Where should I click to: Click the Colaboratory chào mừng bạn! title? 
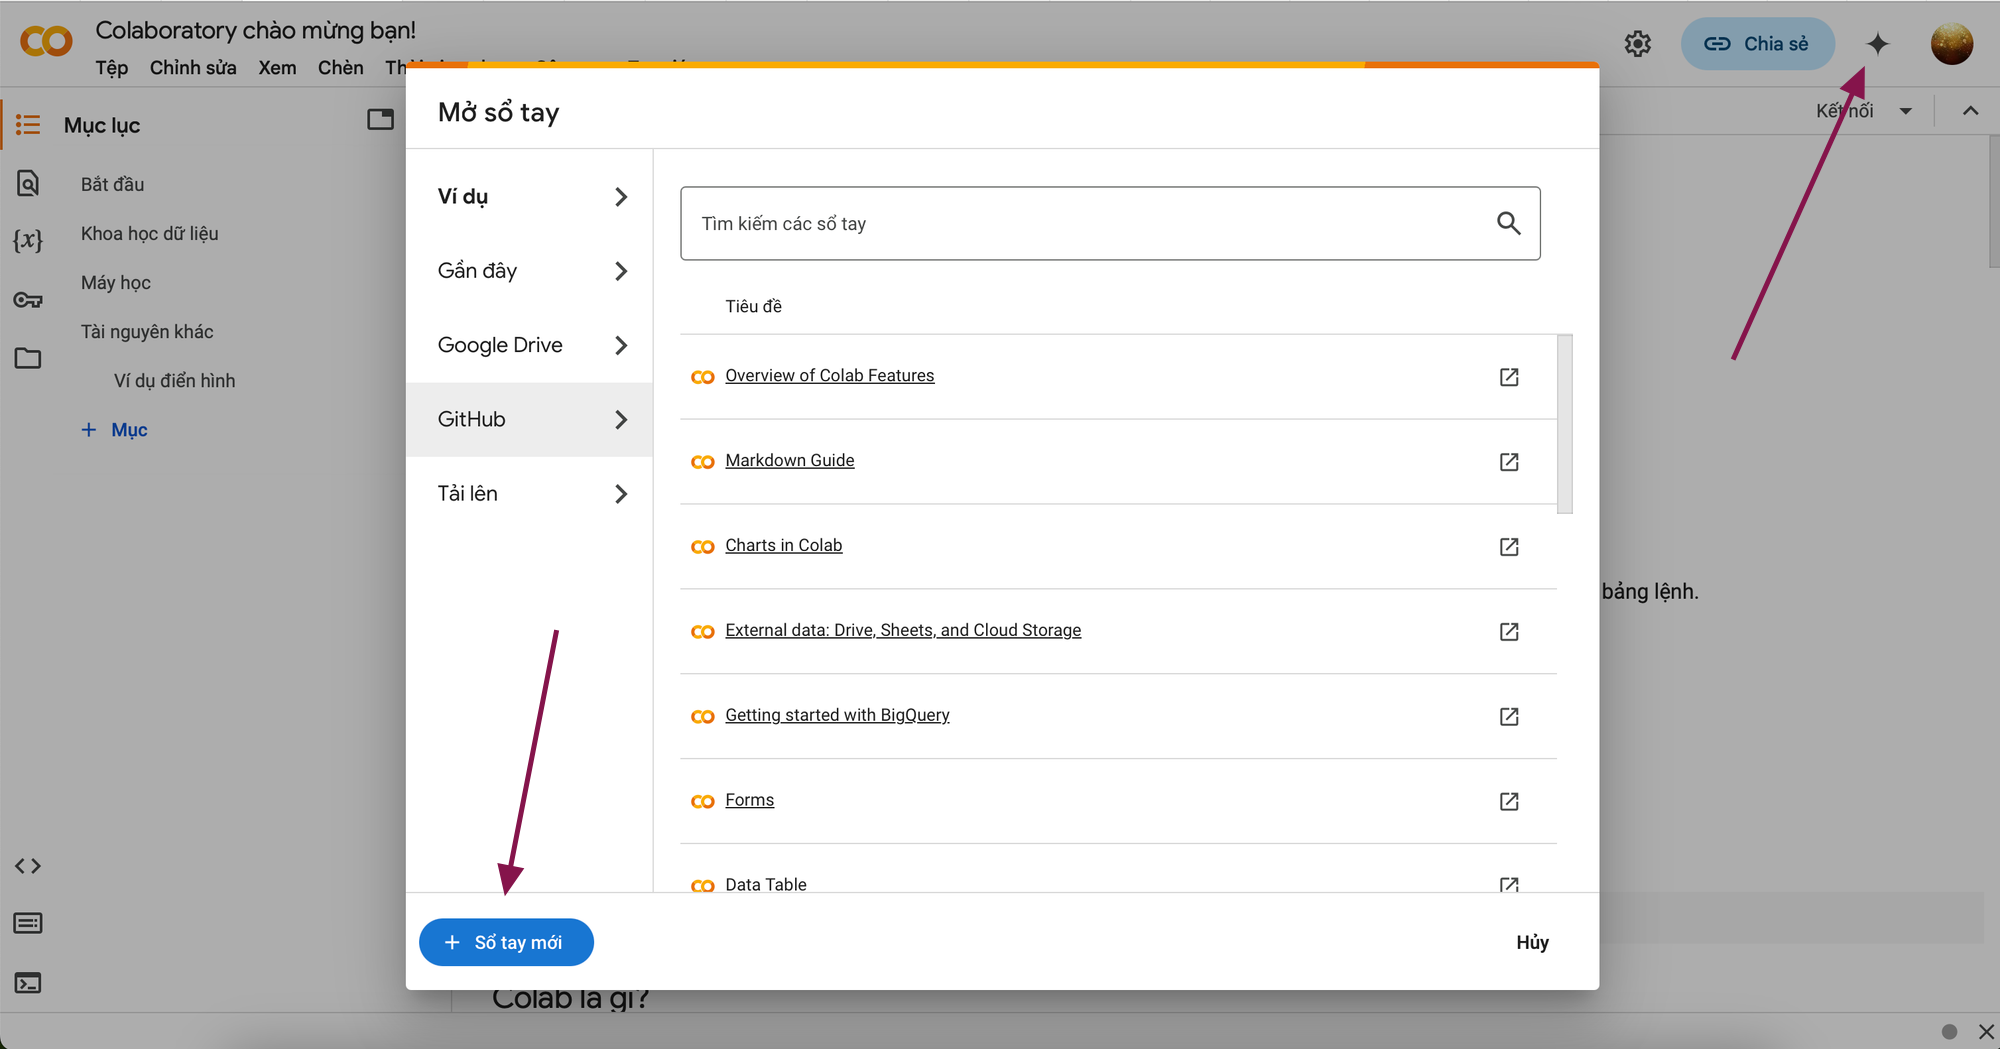click(255, 30)
